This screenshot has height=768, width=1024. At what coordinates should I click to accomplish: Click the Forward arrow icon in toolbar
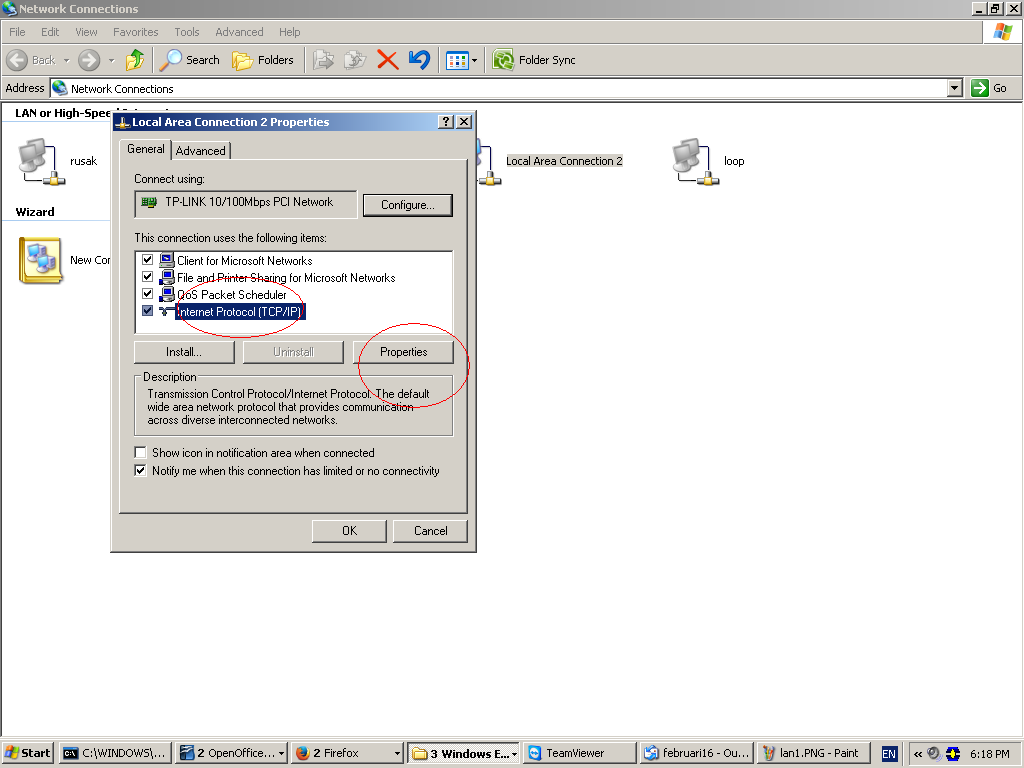[x=89, y=60]
